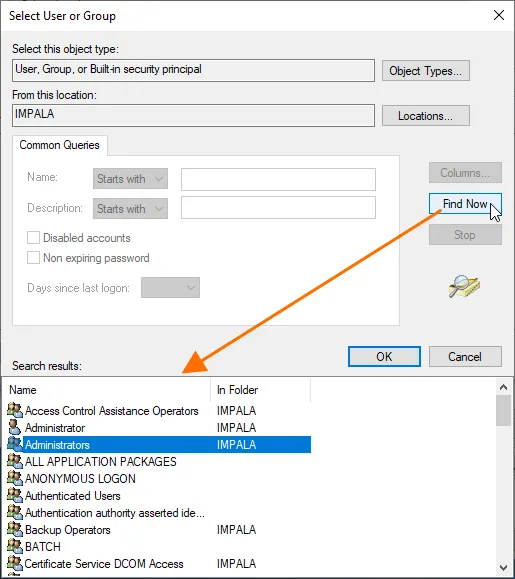
Task: Select ALL APPLICATION PACKAGES group icon
Action: (15, 461)
